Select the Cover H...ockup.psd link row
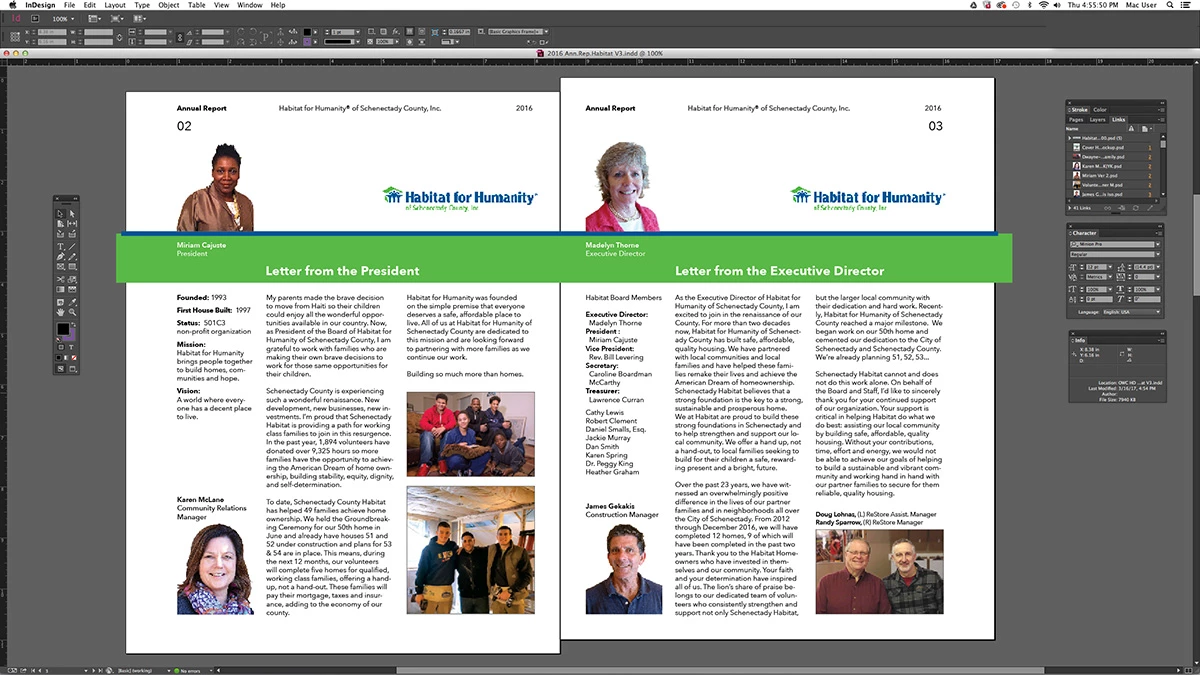This screenshot has height=675, width=1200. [x=1112, y=147]
